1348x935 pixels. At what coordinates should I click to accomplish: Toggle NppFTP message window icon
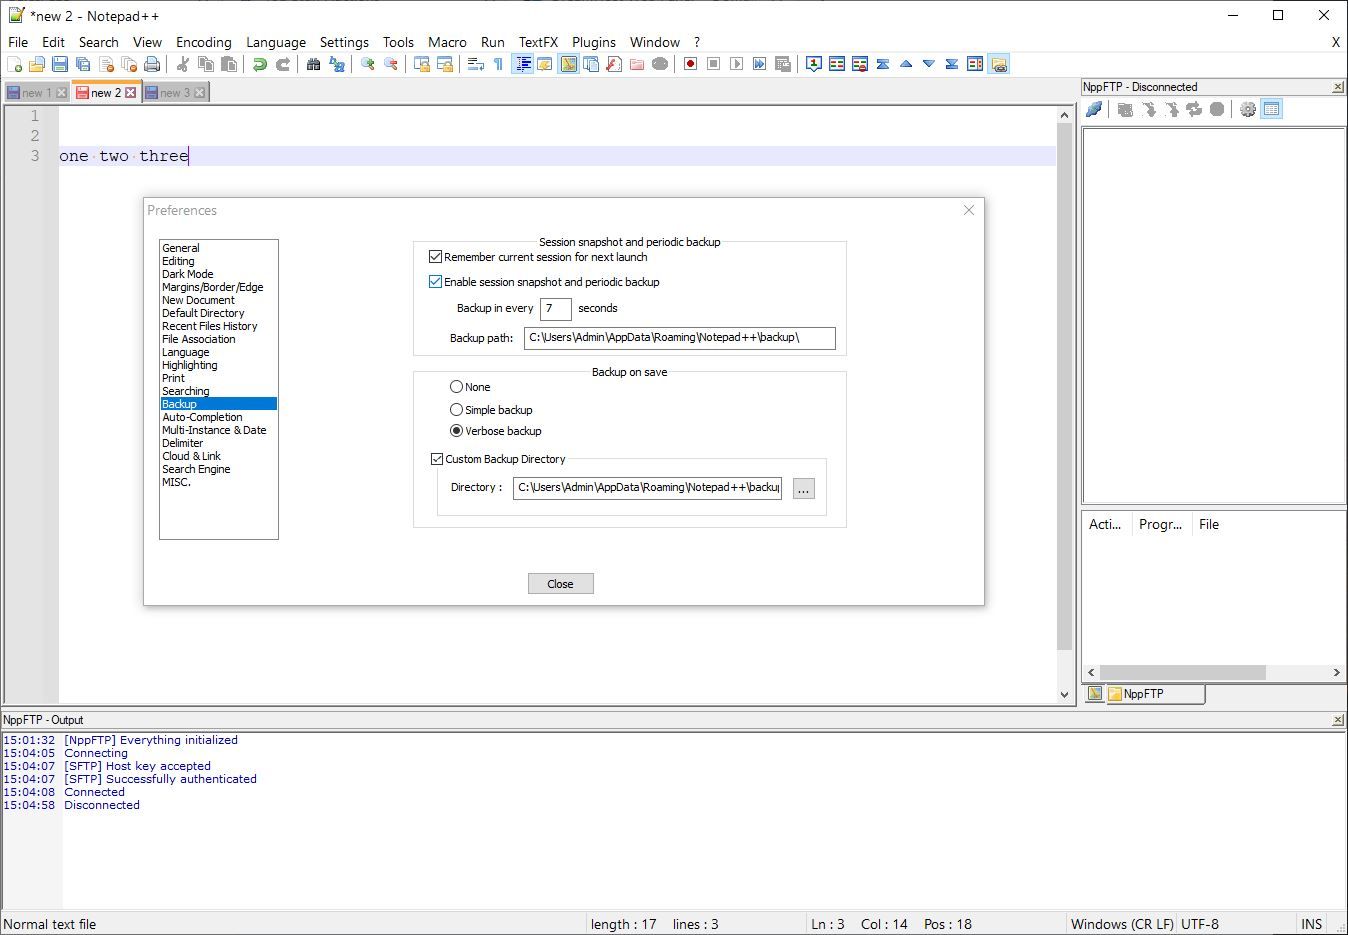(x=1271, y=109)
